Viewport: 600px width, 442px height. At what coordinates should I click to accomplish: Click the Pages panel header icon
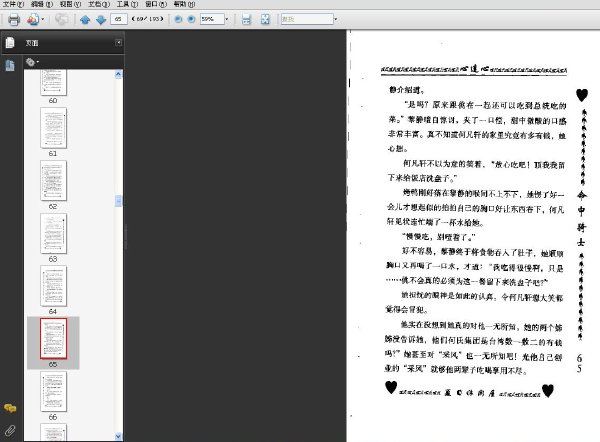[10, 42]
